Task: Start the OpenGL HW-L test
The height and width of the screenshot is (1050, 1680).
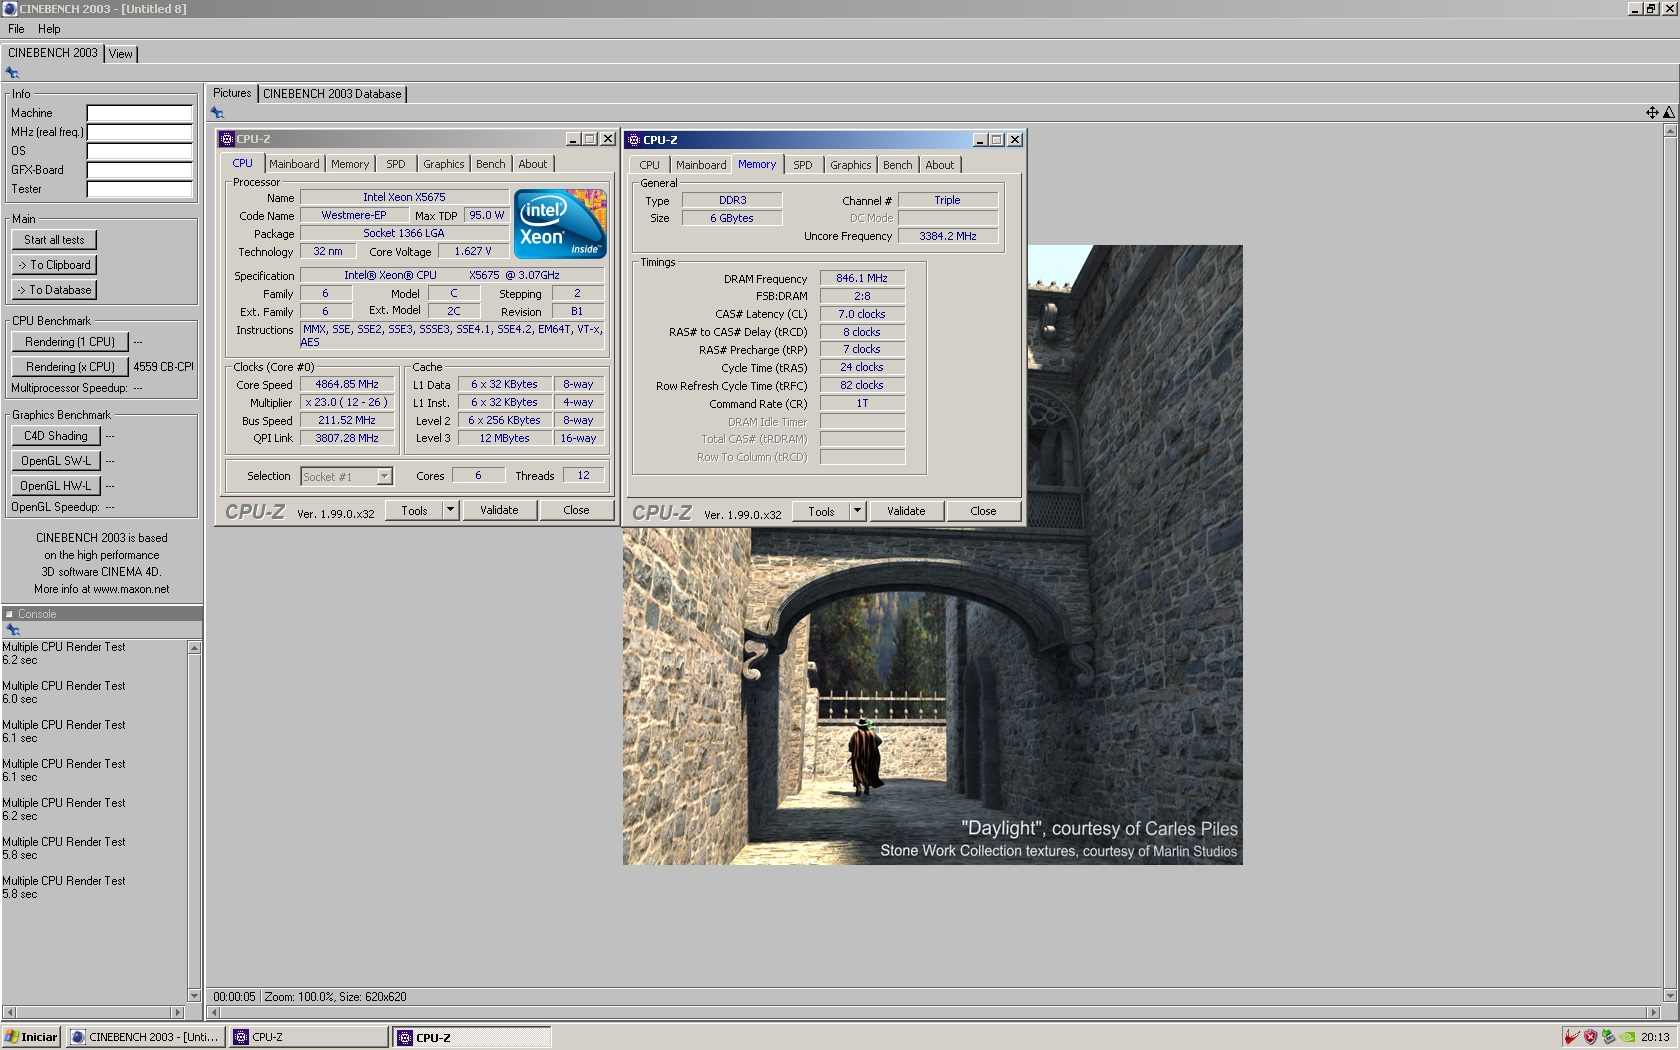Action: click(x=56, y=486)
